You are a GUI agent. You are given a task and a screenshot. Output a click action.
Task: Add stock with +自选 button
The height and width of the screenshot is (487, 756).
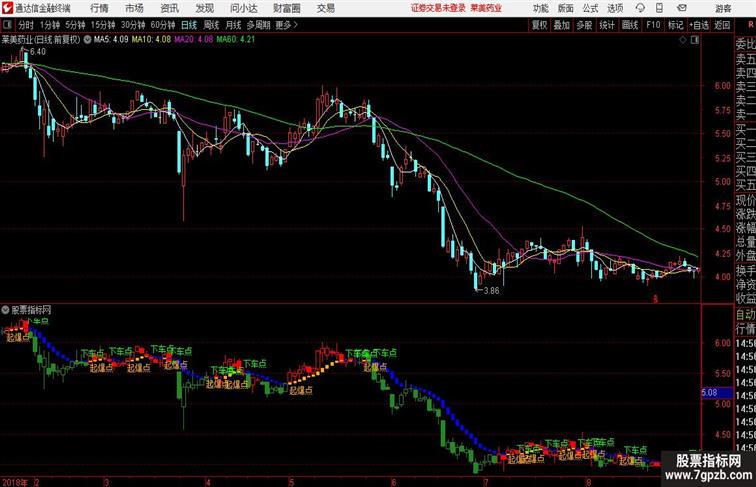point(699,25)
